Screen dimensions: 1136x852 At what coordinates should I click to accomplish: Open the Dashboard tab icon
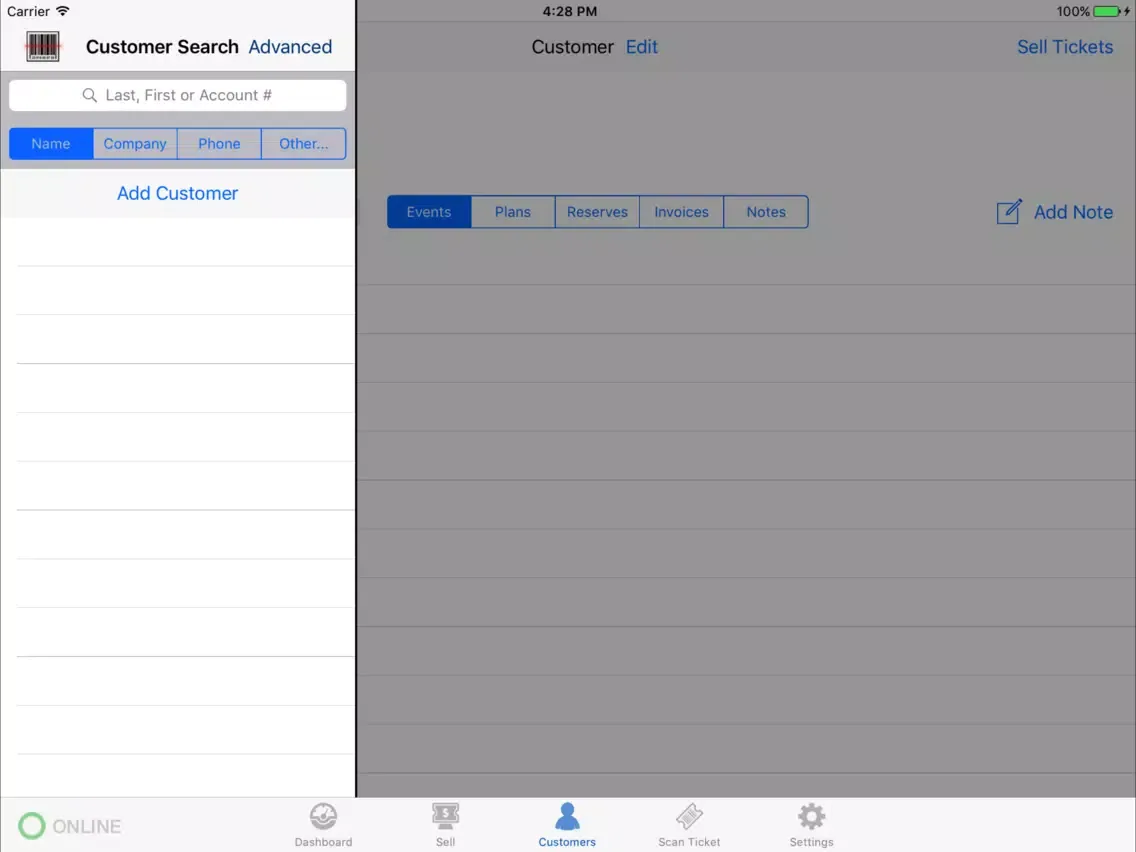(x=323, y=816)
